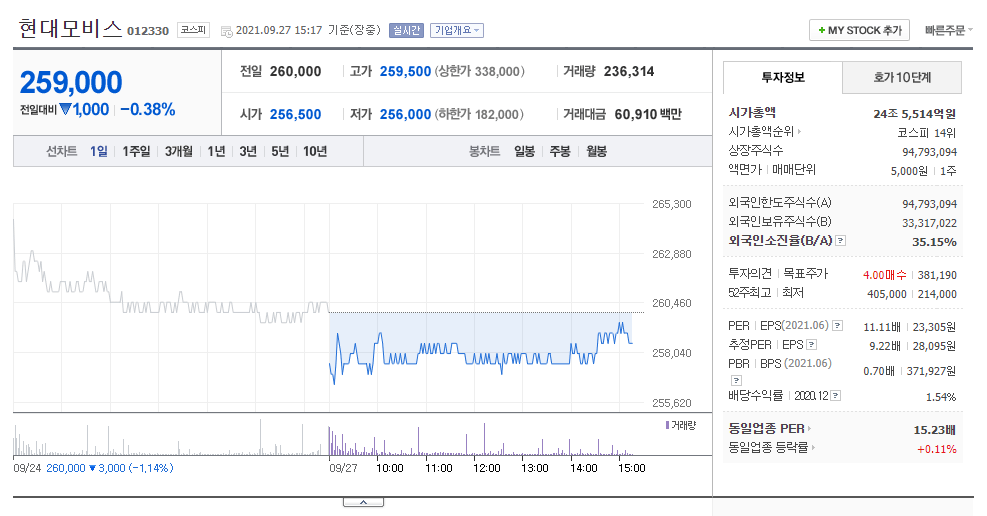Open the 추정PER EPS help icon

pyautogui.click(x=811, y=345)
